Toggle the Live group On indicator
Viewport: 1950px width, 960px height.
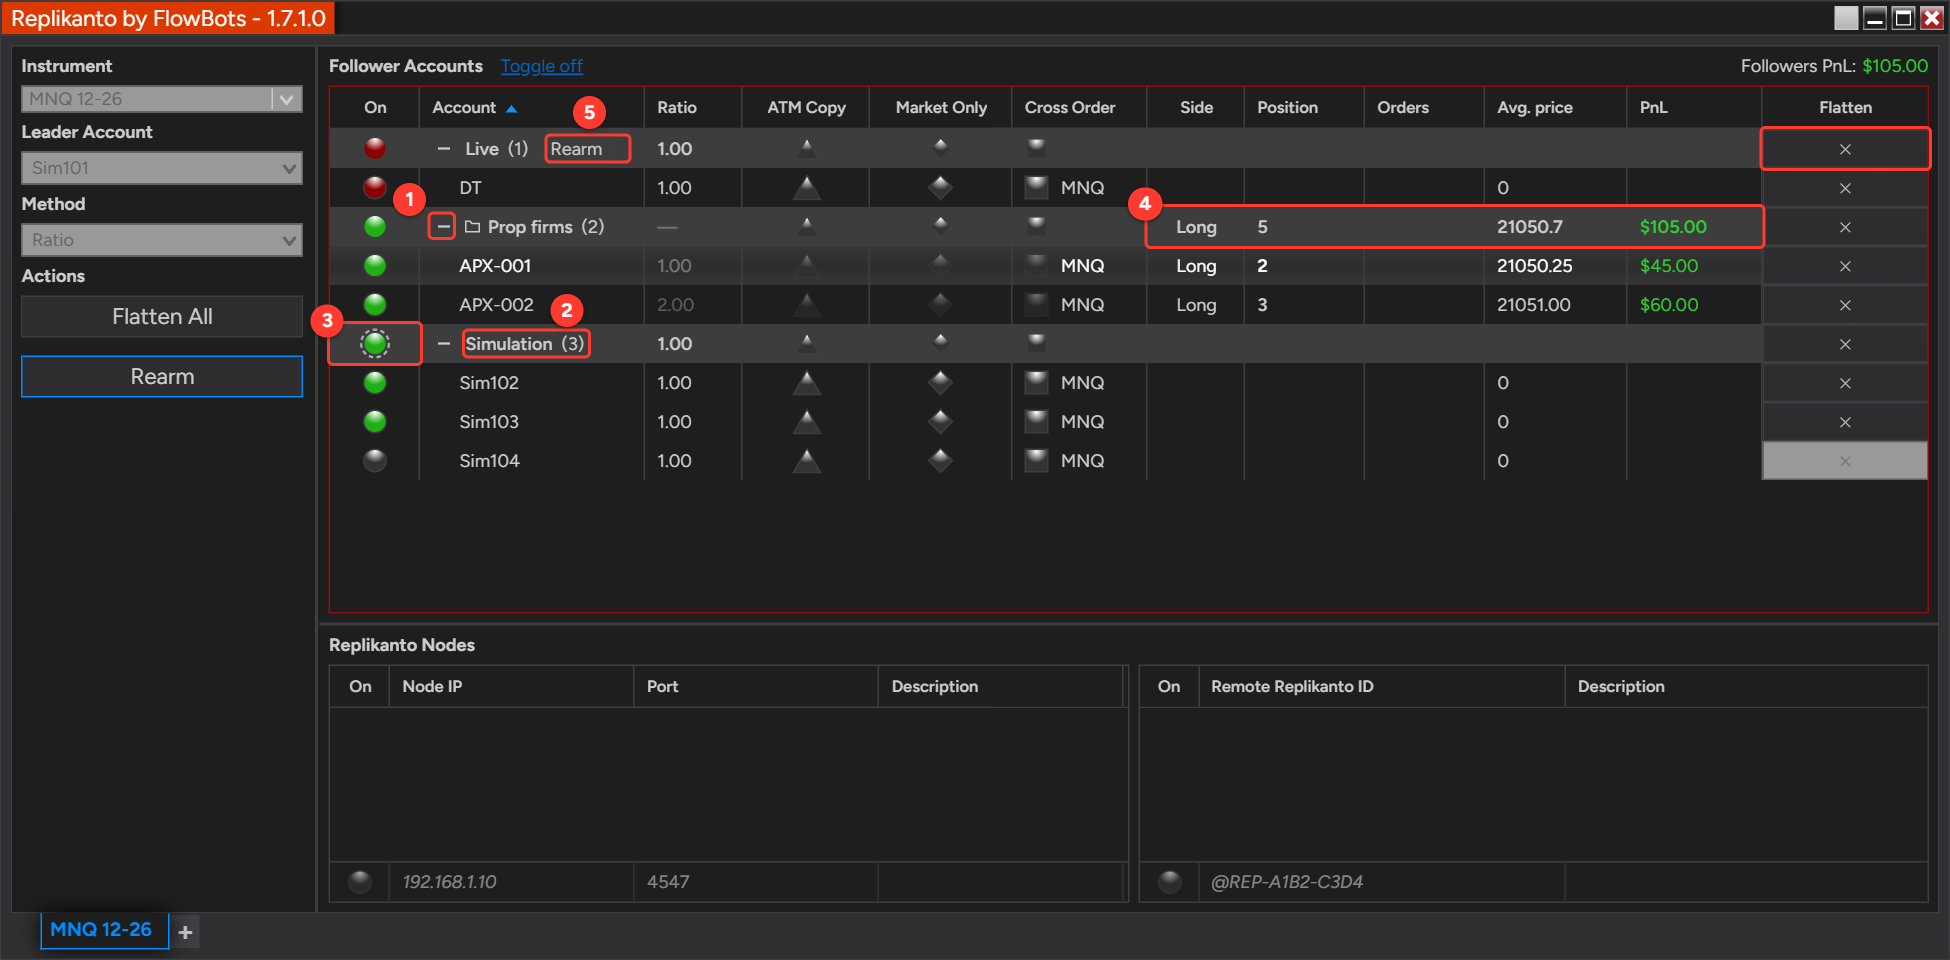tap(375, 148)
